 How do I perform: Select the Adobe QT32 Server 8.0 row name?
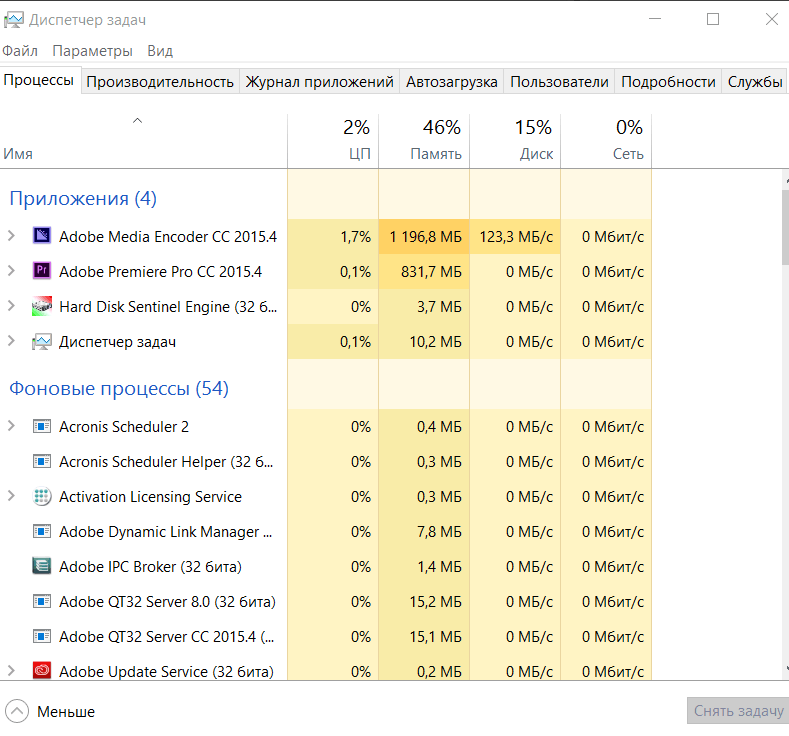[167, 602]
